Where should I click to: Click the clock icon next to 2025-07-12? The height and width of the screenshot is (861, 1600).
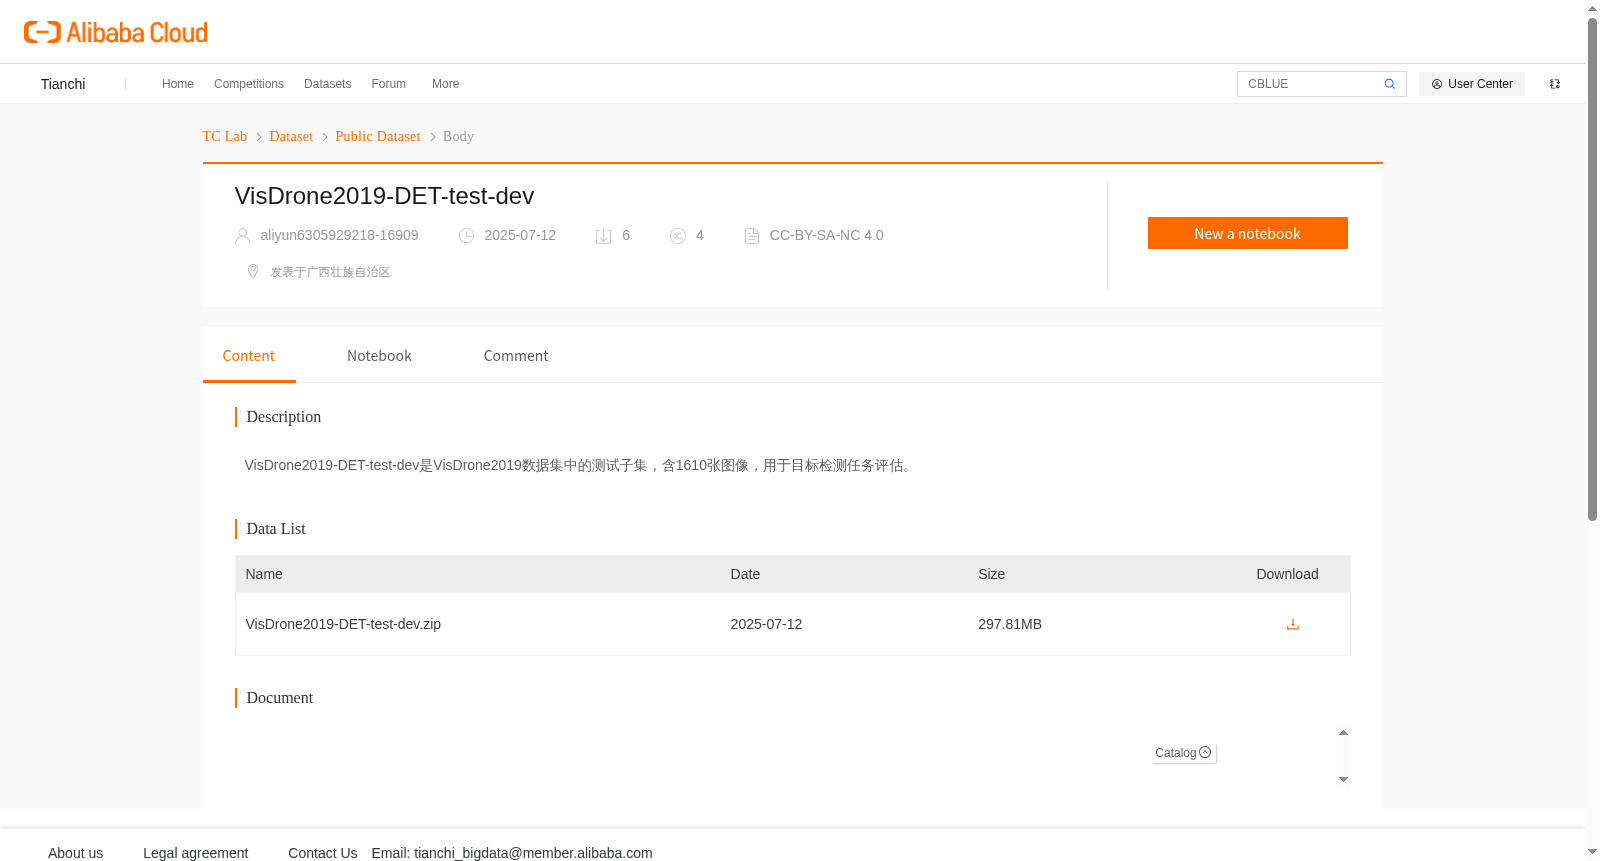tap(466, 236)
